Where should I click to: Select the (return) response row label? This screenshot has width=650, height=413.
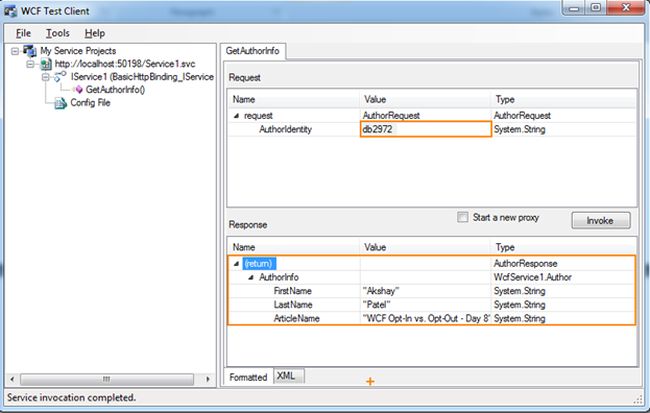coord(258,264)
